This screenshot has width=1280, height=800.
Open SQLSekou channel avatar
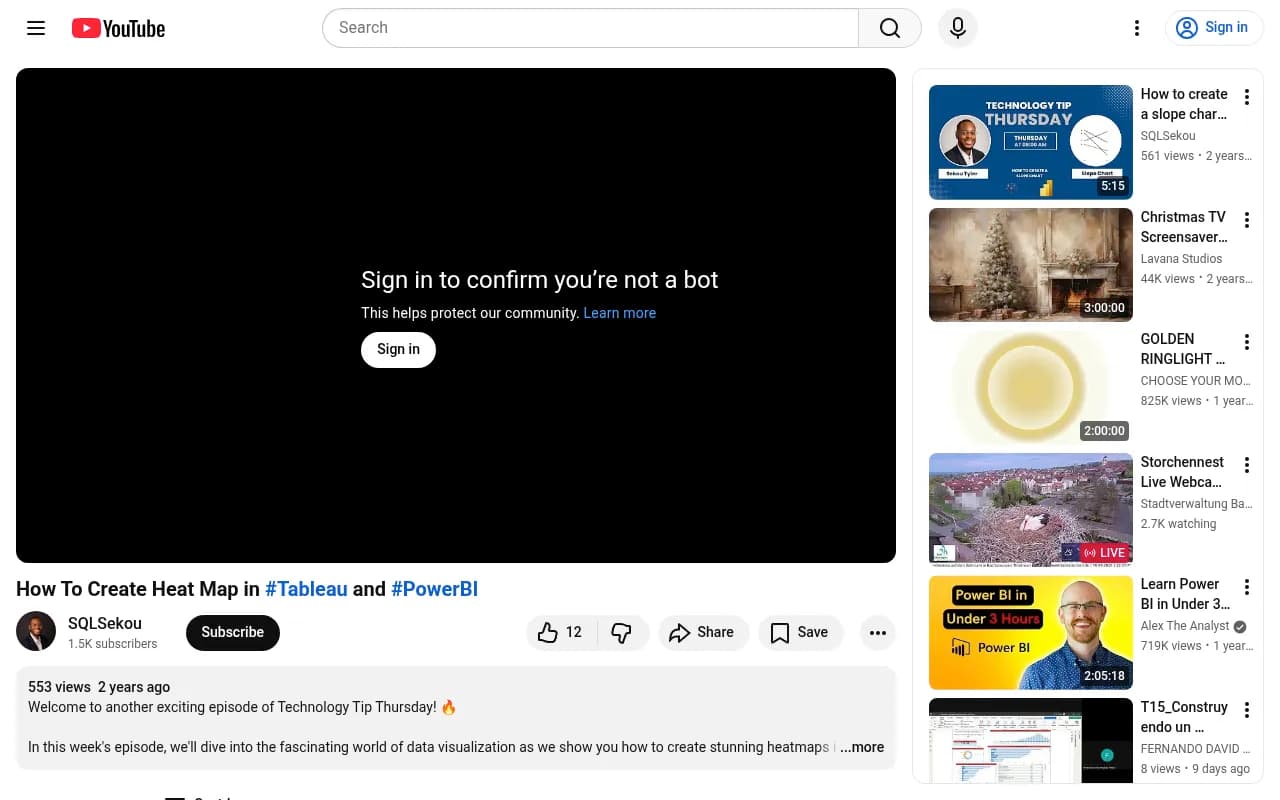coord(36,632)
